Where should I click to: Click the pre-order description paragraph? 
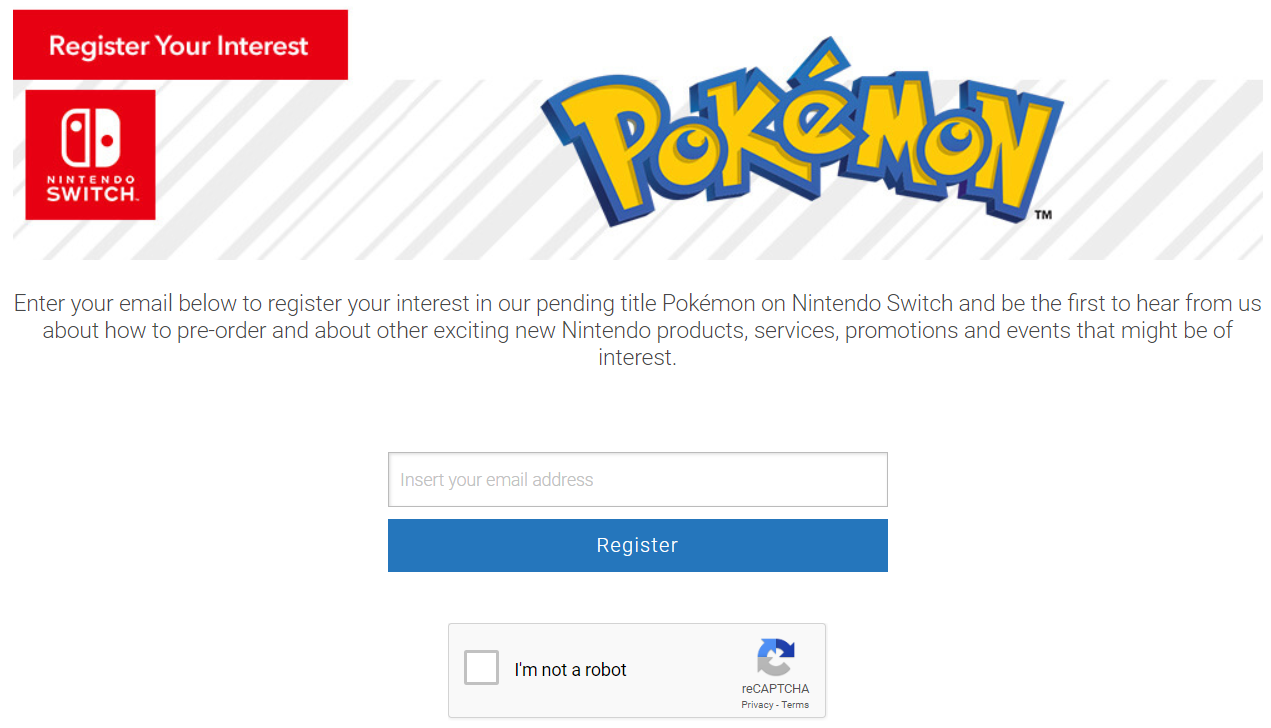point(637,330)
